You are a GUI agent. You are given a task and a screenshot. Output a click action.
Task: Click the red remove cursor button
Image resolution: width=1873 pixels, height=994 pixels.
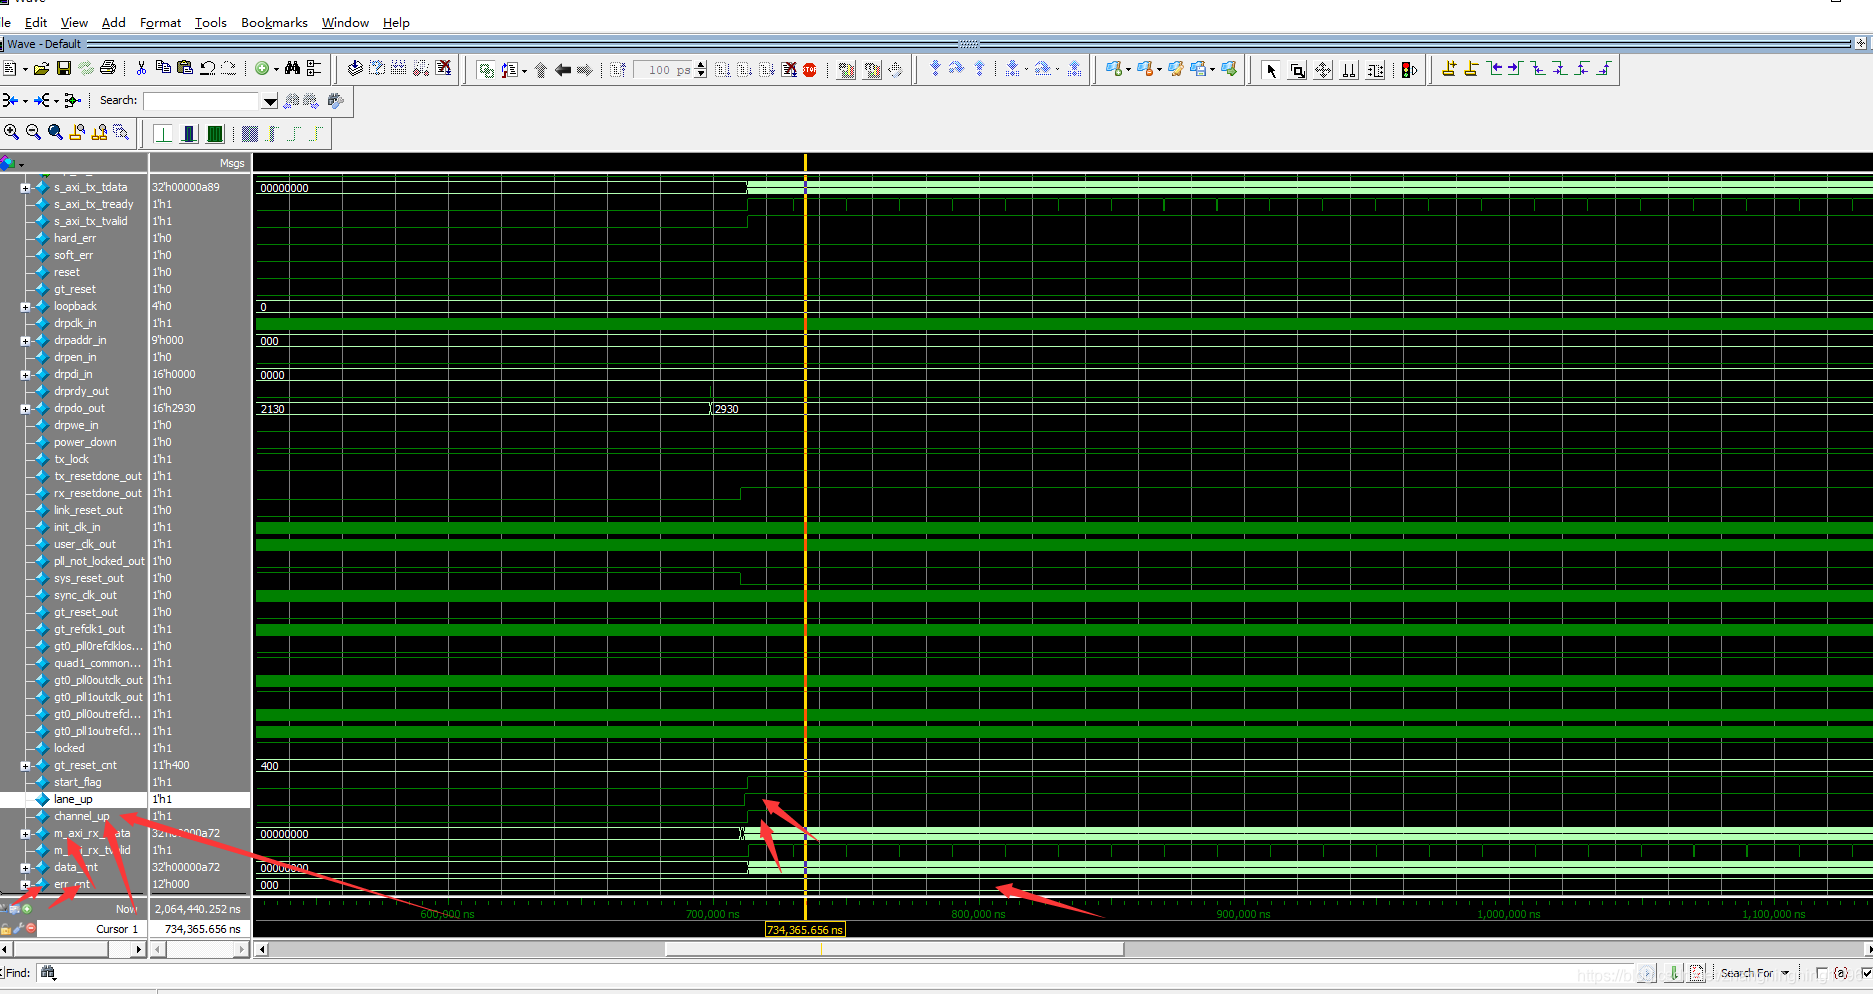[x=31, y=929]
